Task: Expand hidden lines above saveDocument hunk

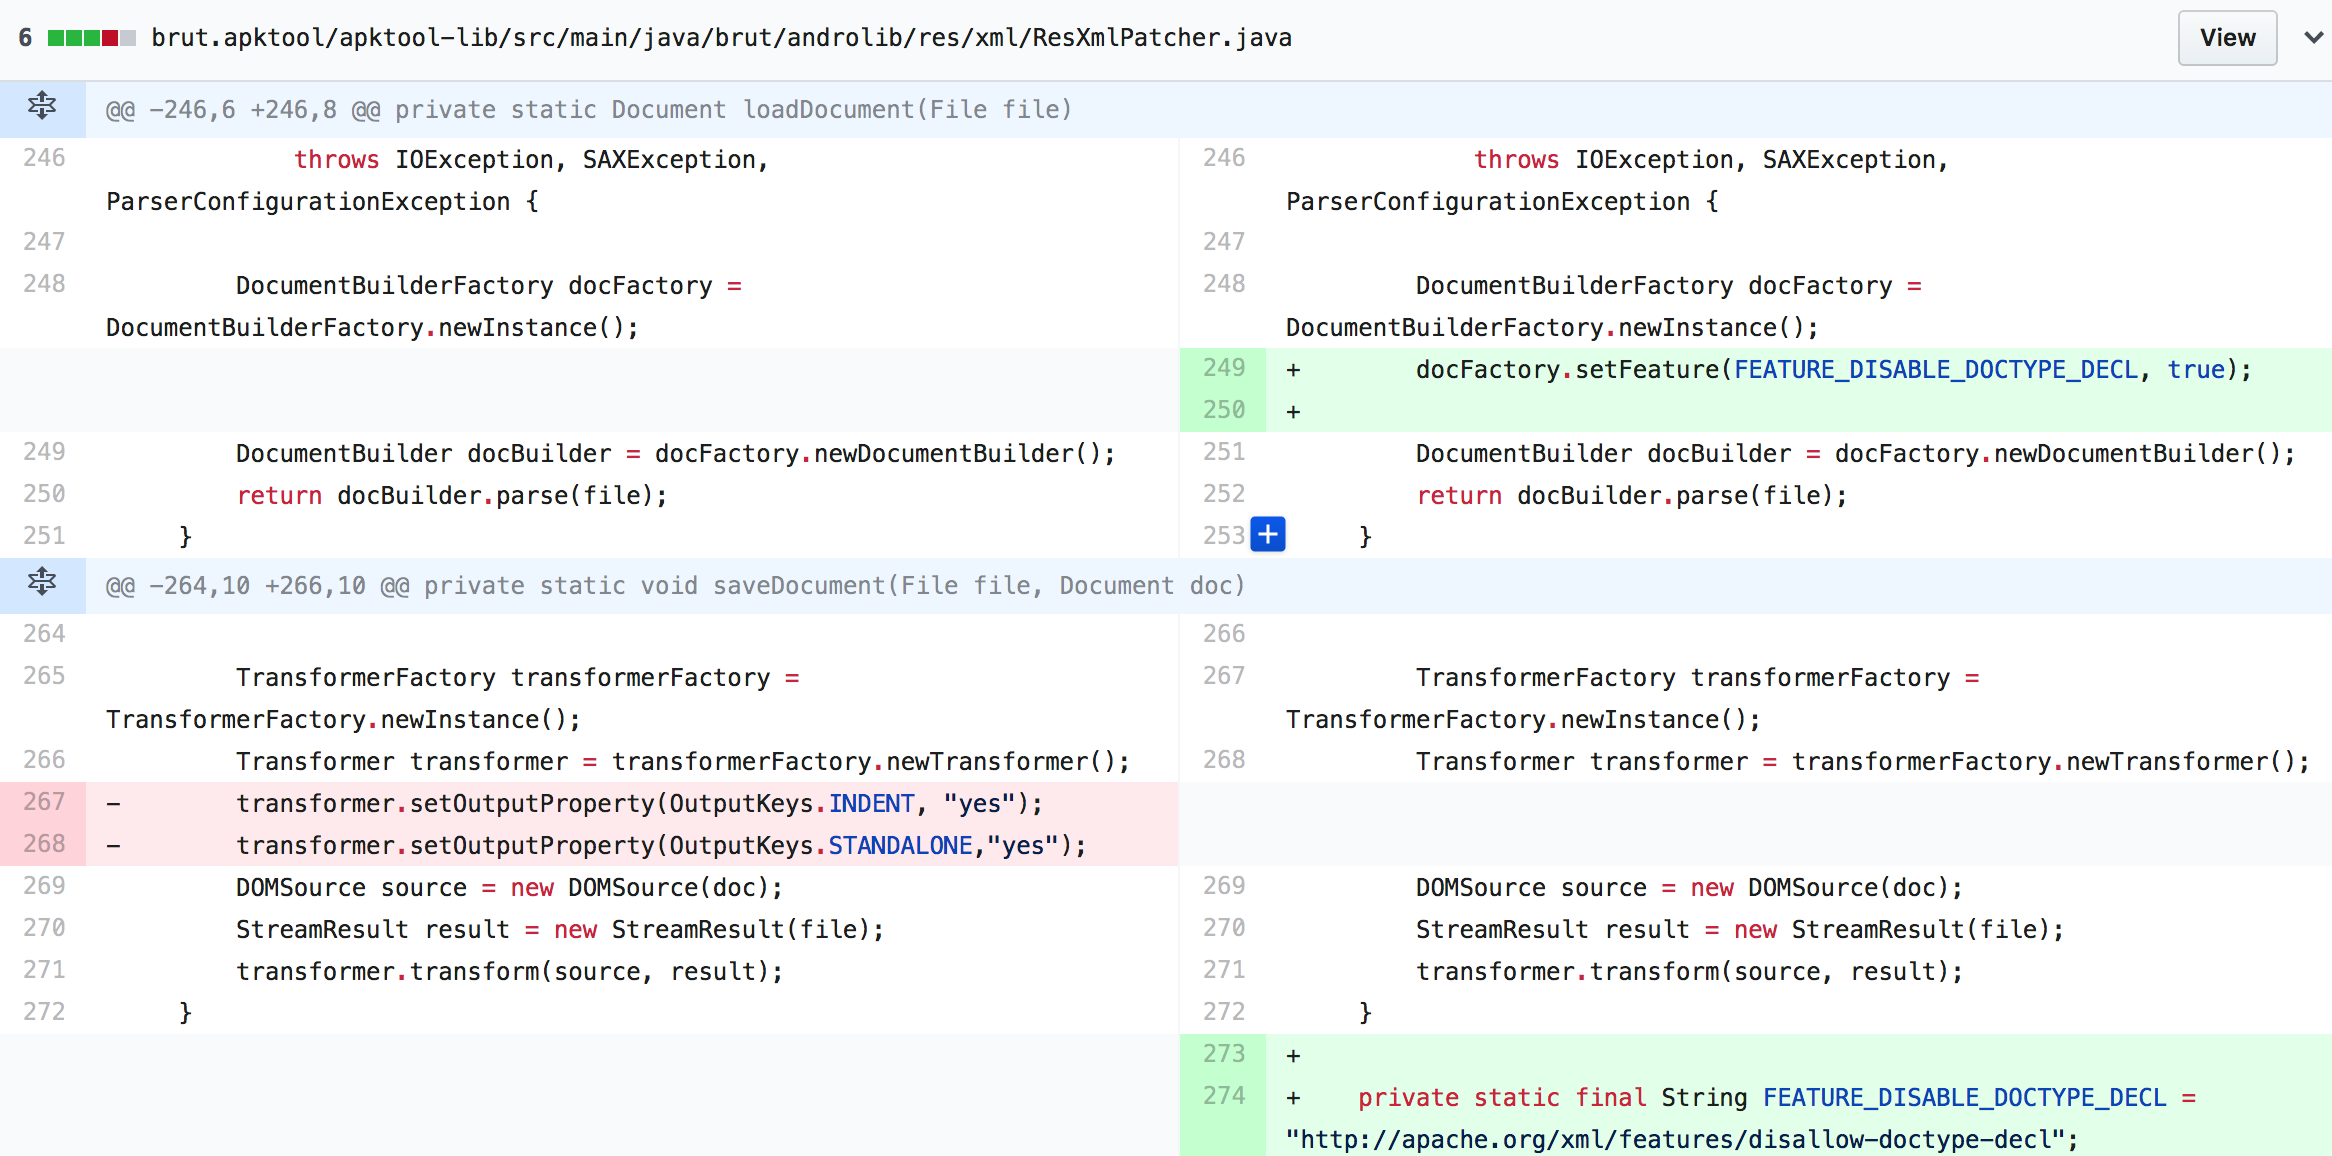Action: 42,582
